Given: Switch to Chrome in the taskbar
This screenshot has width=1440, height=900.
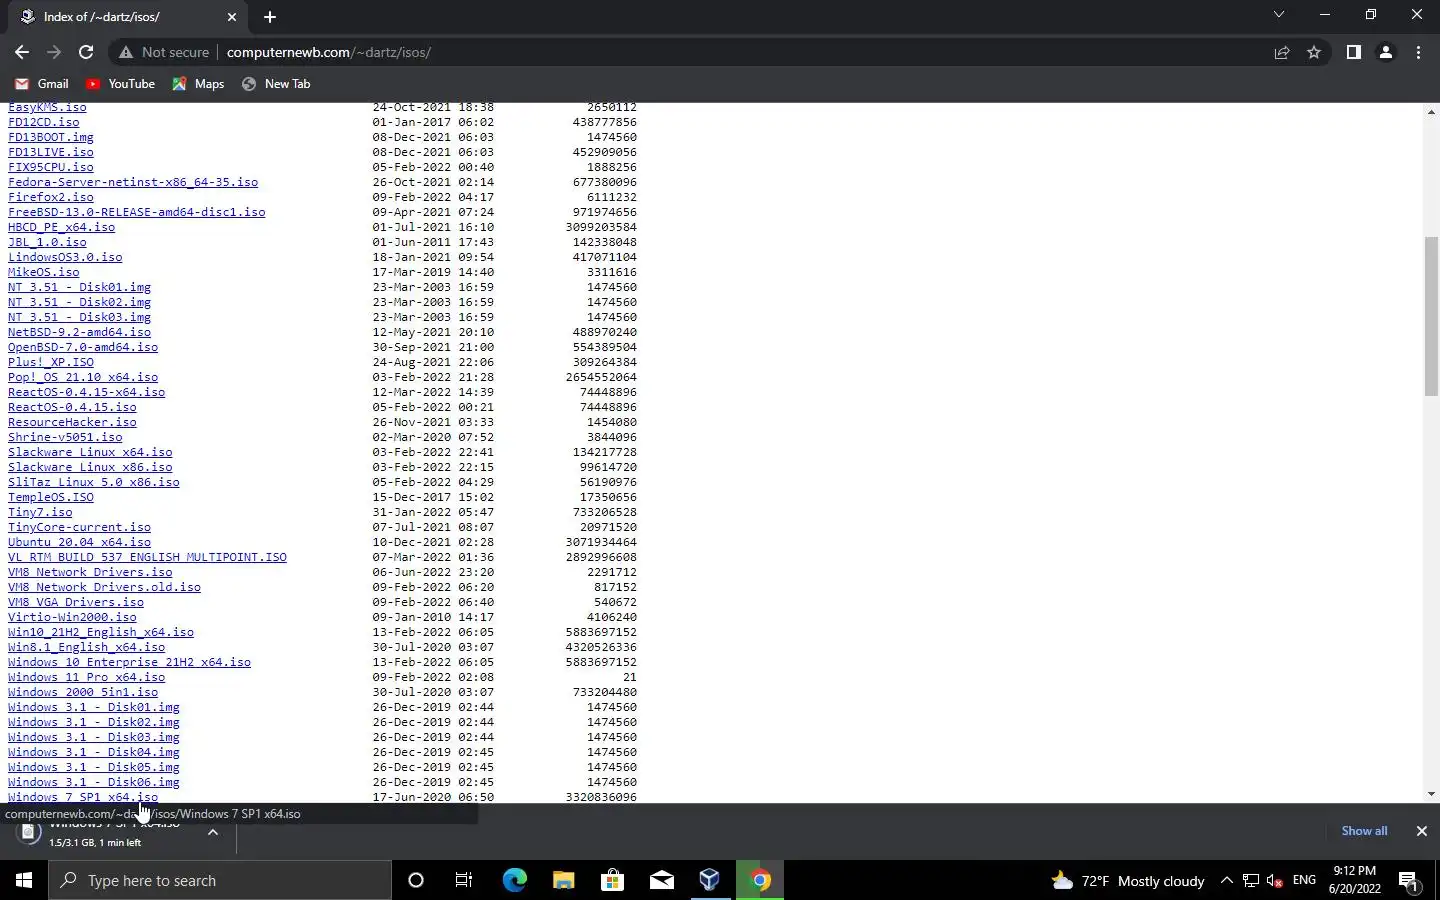Looking at the screenshot, I should tap(760, 880).
